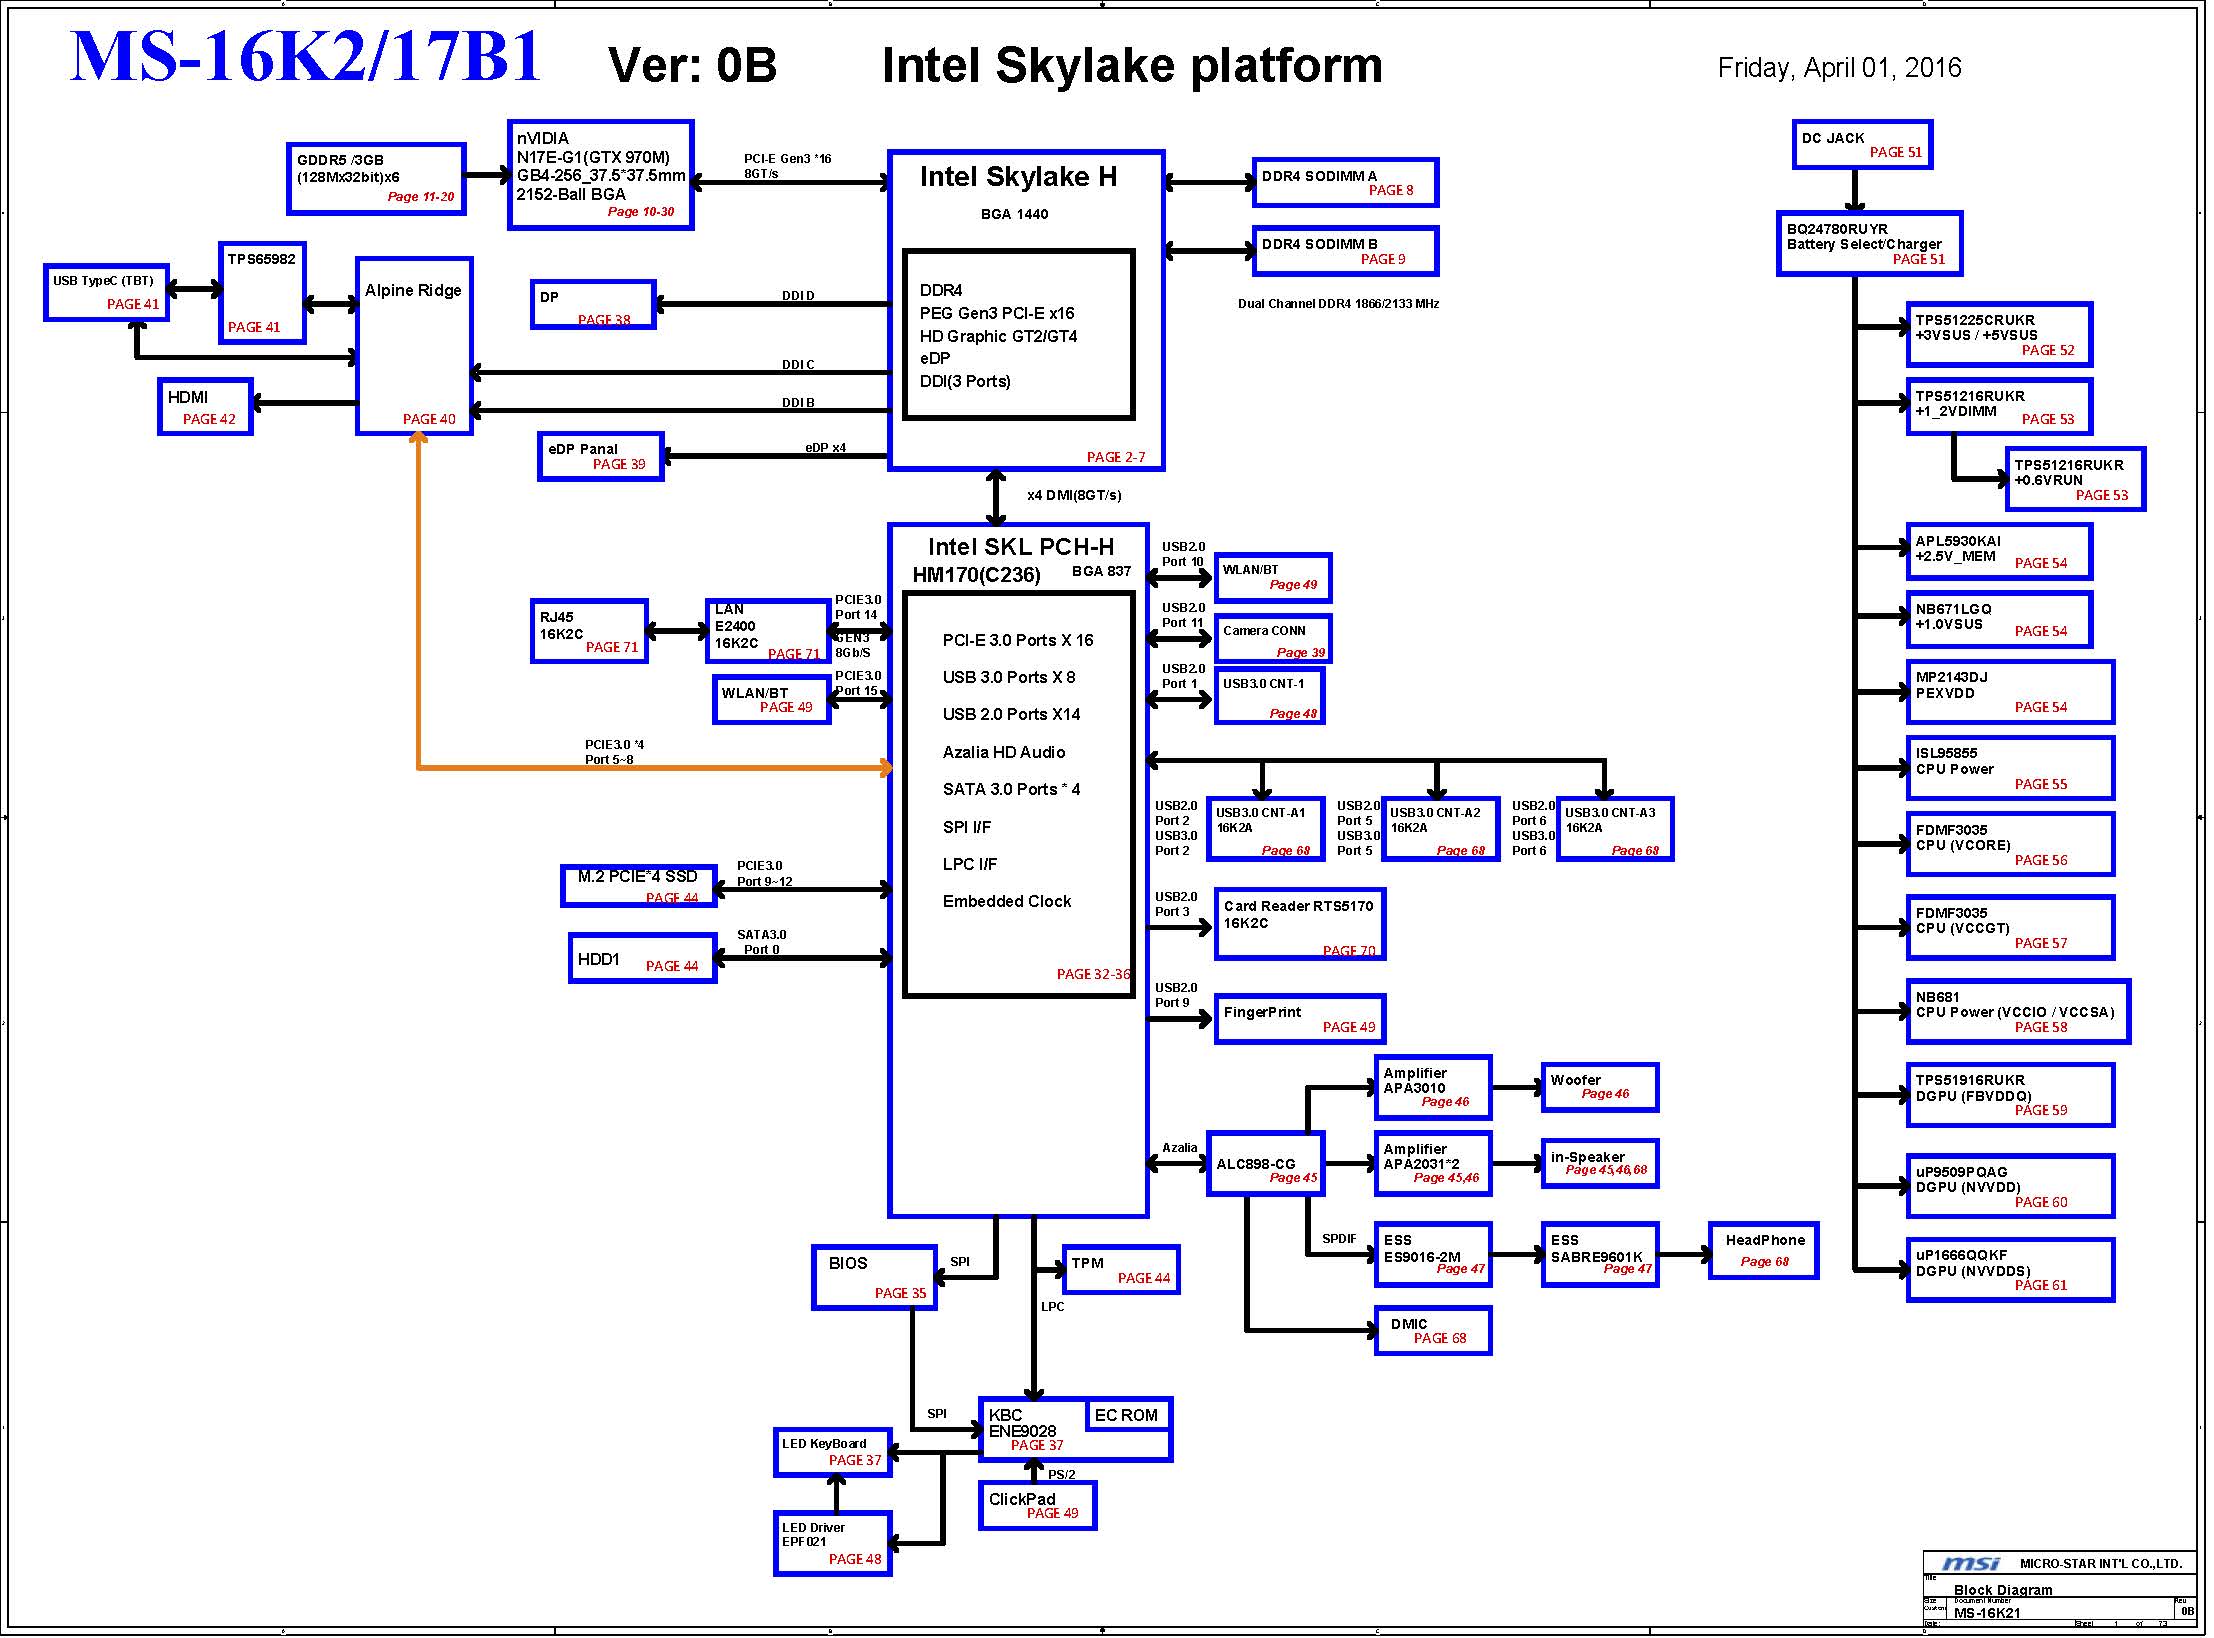Click the "TPS51225CRUKR" power block

[x=1999, y=335]
